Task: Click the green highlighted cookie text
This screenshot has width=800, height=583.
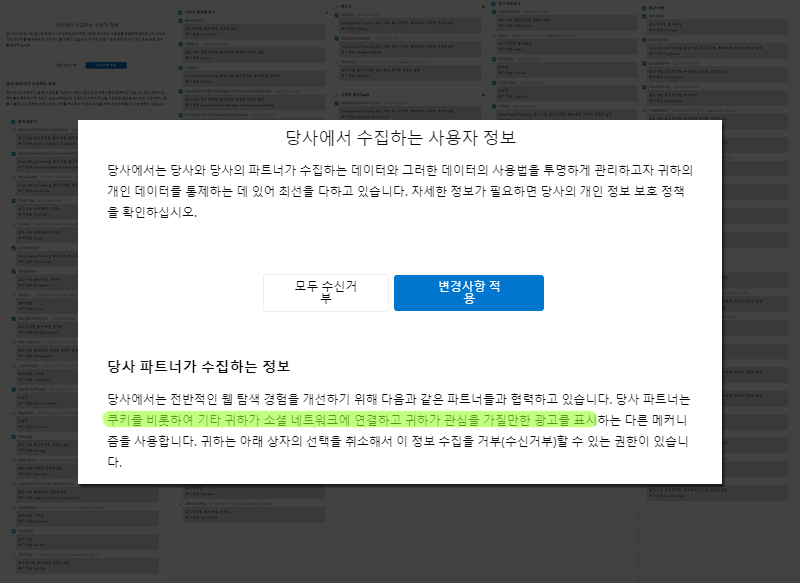Action: (x=350, y=418)
